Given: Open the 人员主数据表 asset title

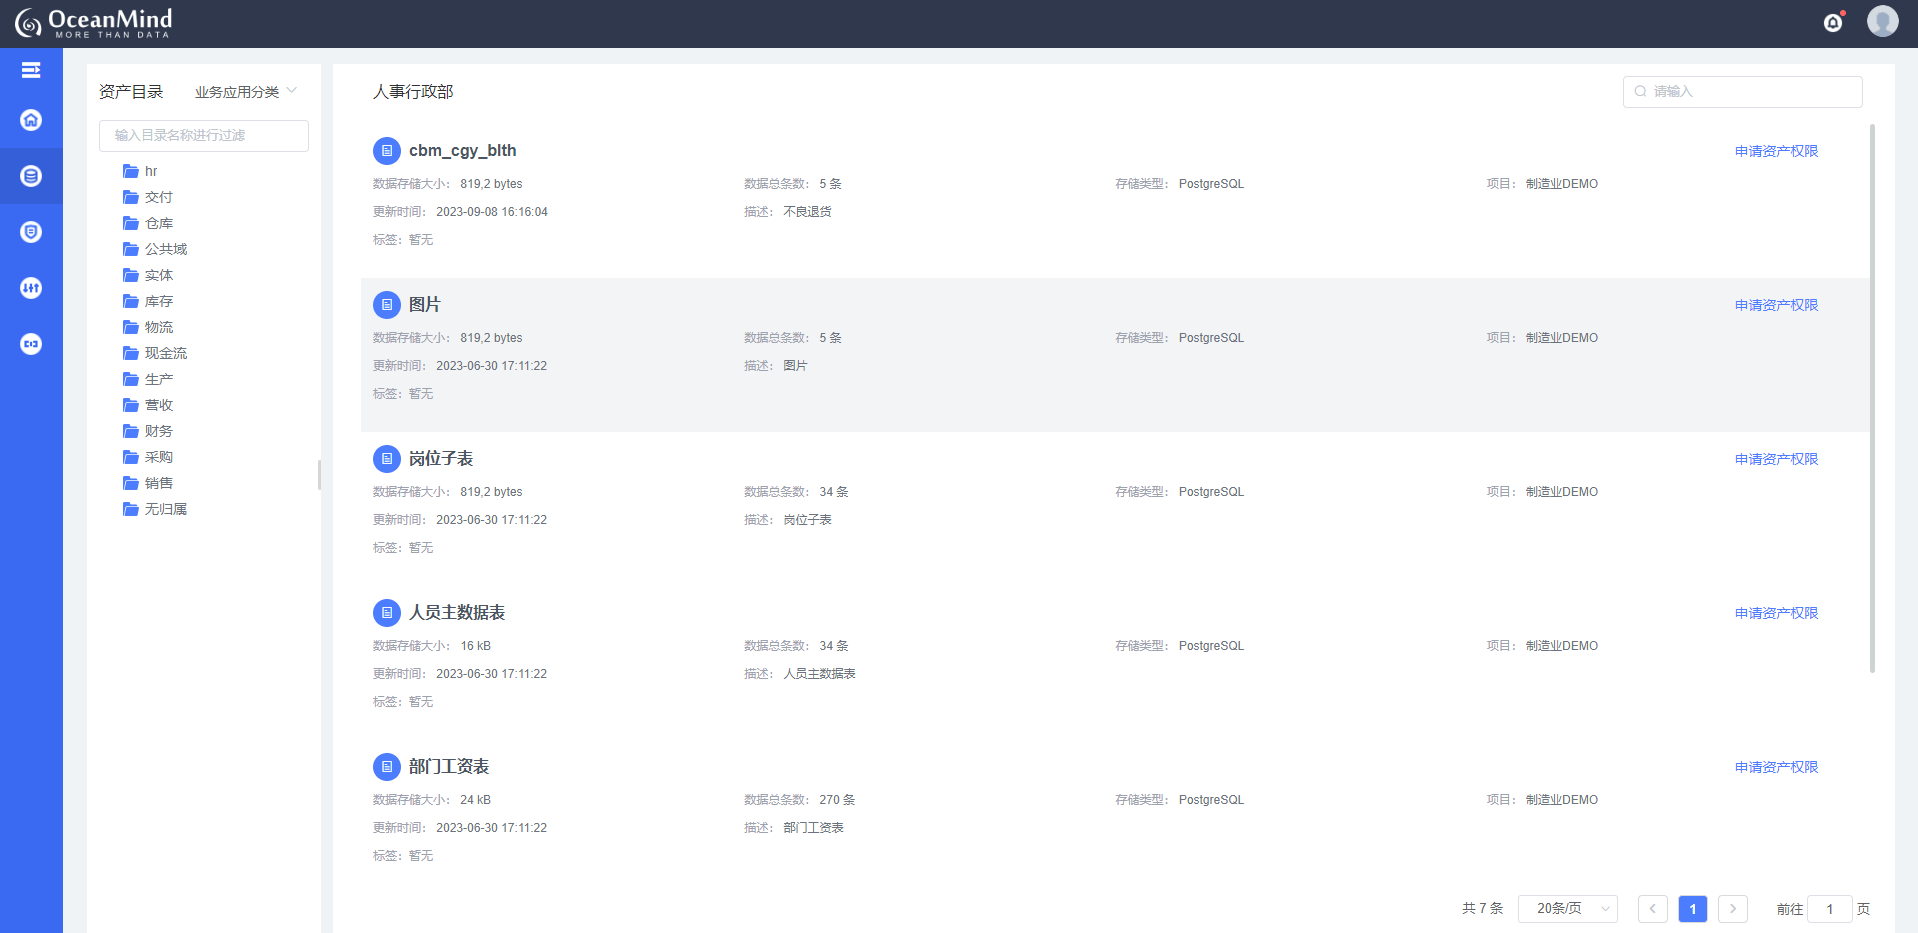Looking at the screenshot, I should tap(457, 613).
